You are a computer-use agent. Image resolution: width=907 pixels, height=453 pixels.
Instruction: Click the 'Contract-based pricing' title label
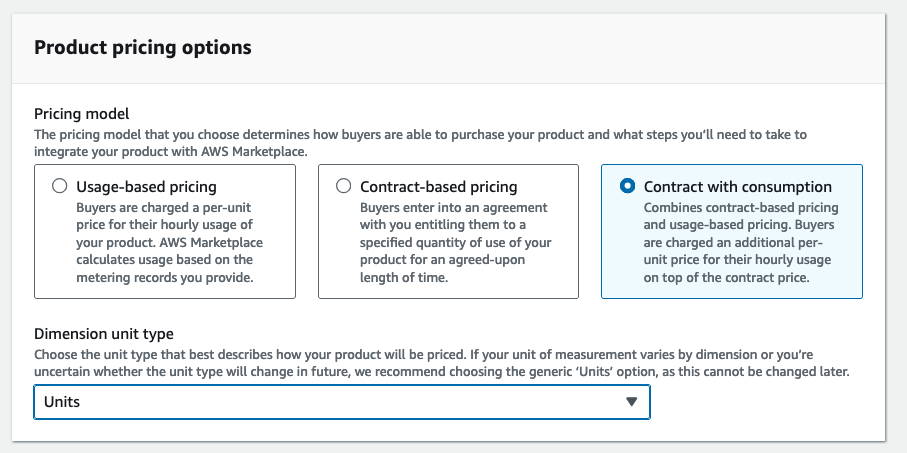pyautogui.click(x=438, y=187)
